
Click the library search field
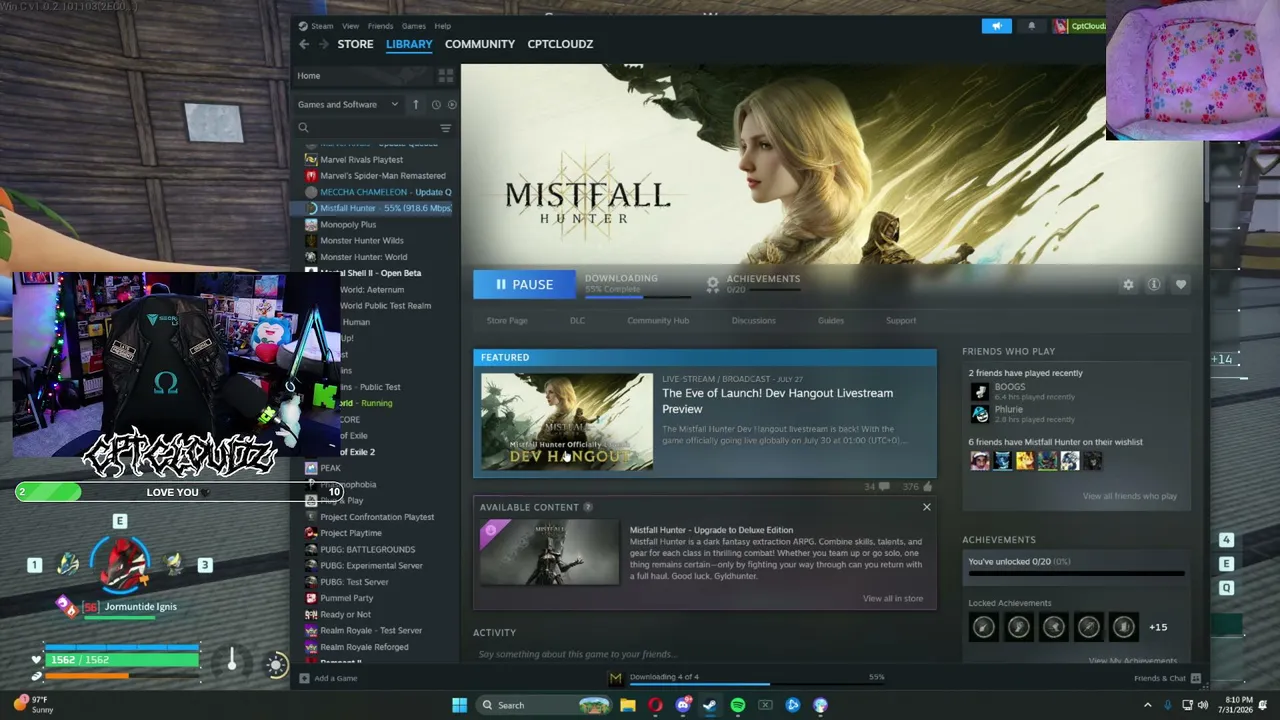370,128
